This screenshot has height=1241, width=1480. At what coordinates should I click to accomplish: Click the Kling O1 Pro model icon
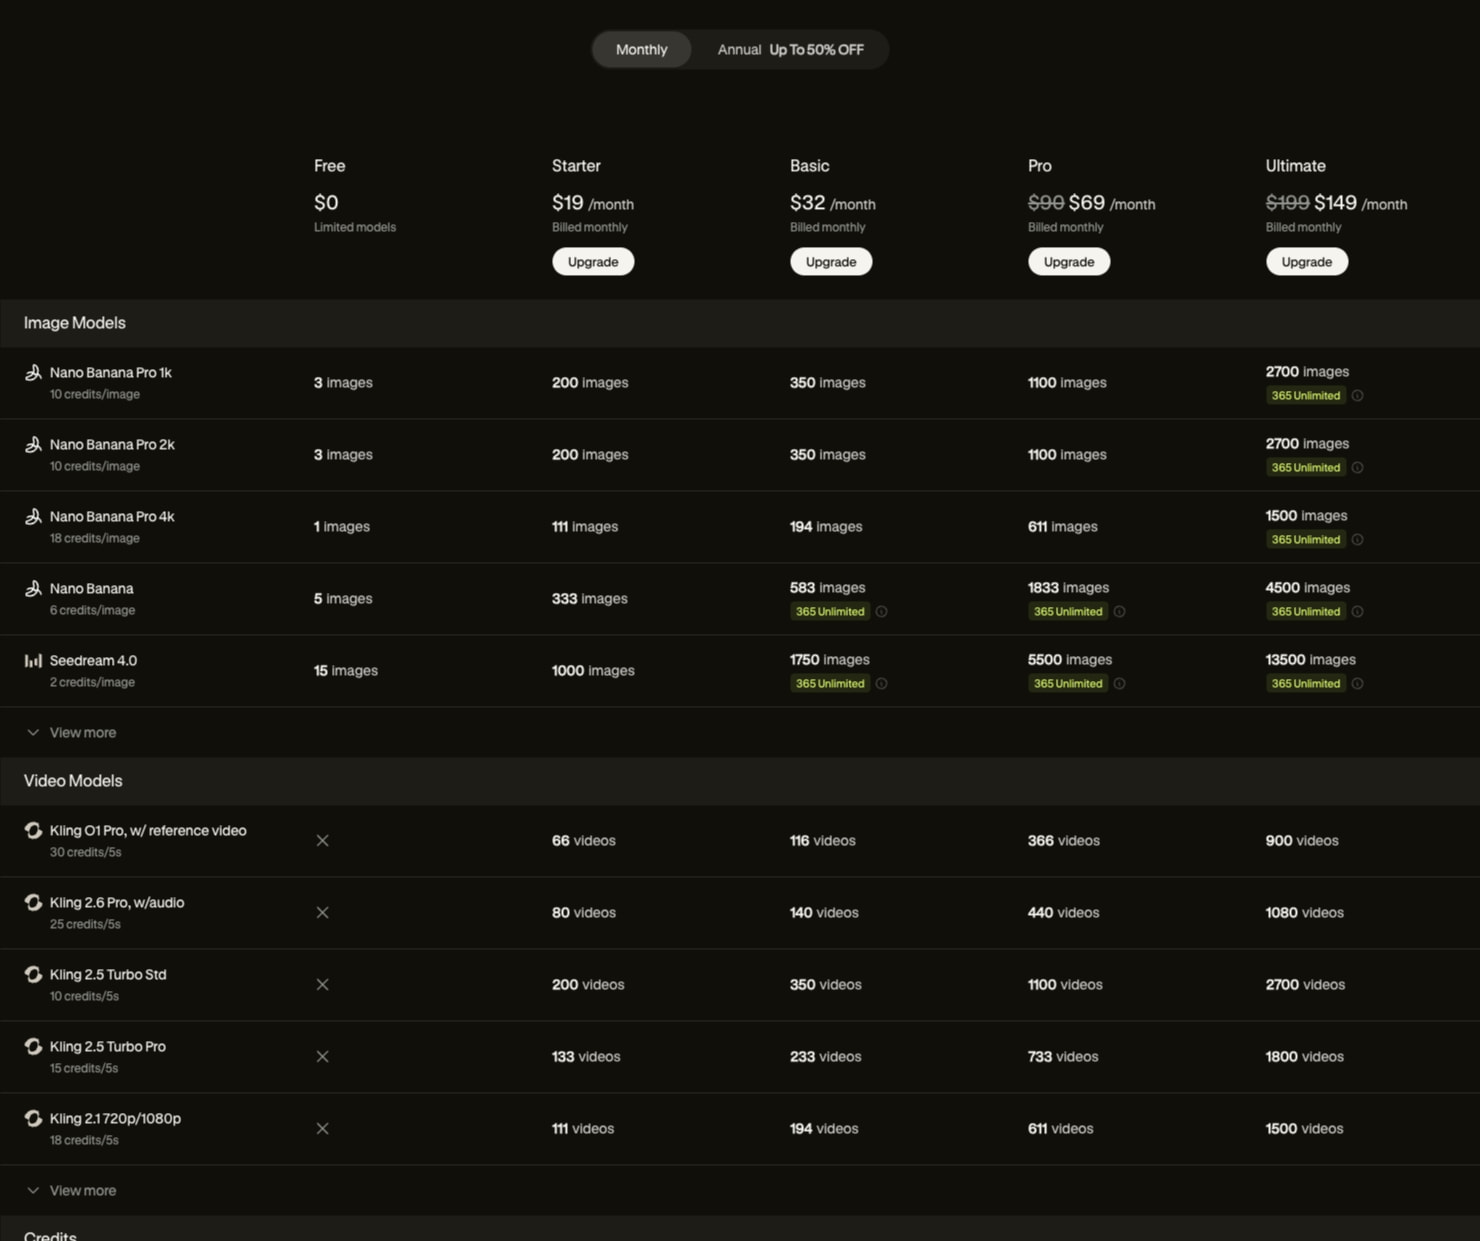(33, 830)
